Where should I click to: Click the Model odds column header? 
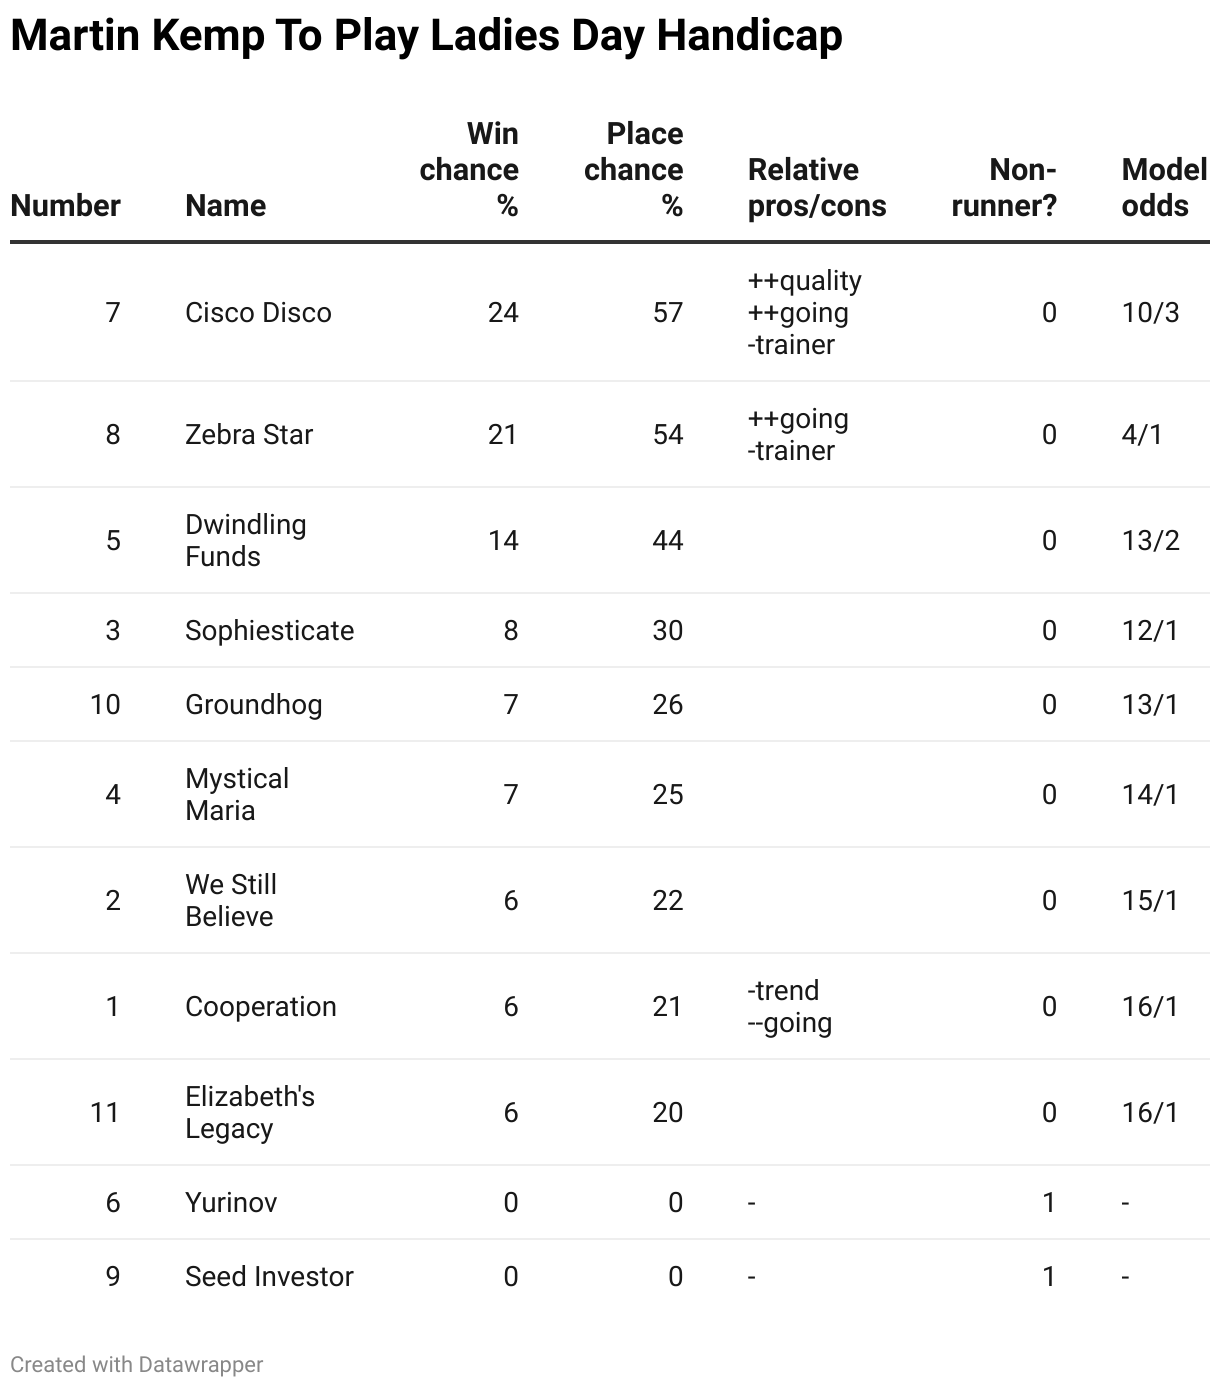1164,187
